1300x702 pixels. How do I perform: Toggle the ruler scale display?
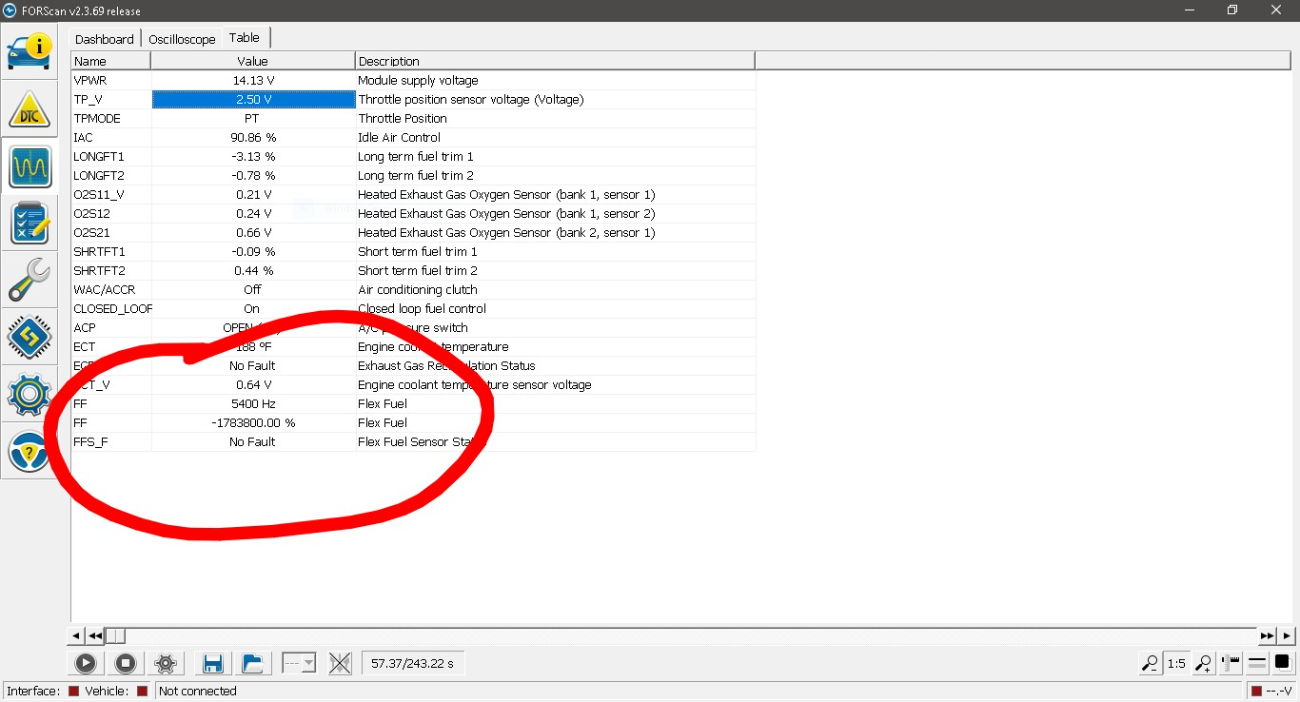coord(1231,662)
